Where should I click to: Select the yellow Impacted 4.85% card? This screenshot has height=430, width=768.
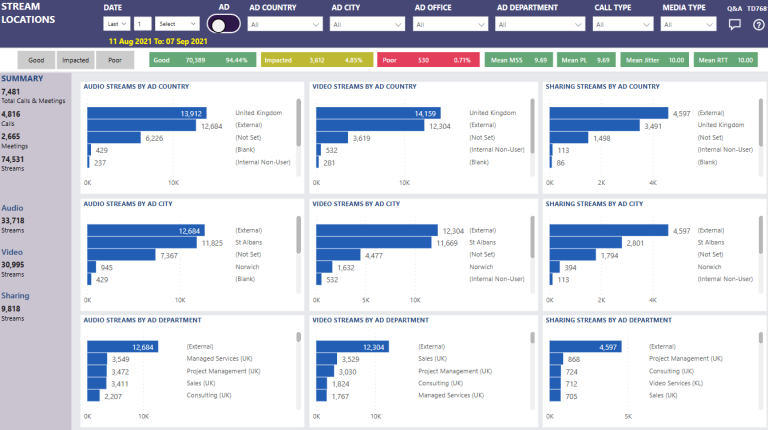[x=317, y=60]
